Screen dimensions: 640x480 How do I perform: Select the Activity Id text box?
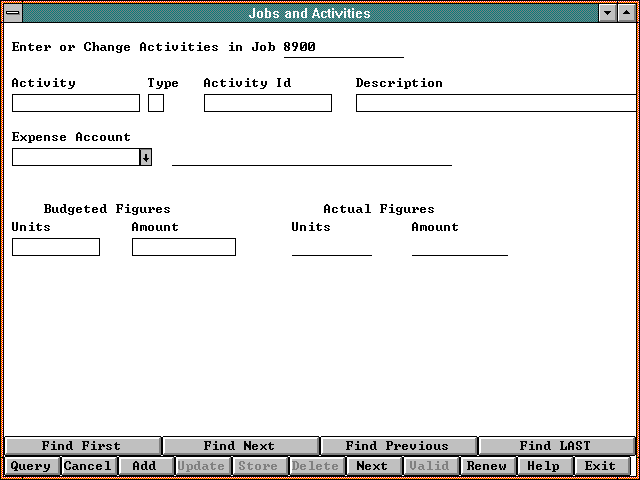[267, 103]
